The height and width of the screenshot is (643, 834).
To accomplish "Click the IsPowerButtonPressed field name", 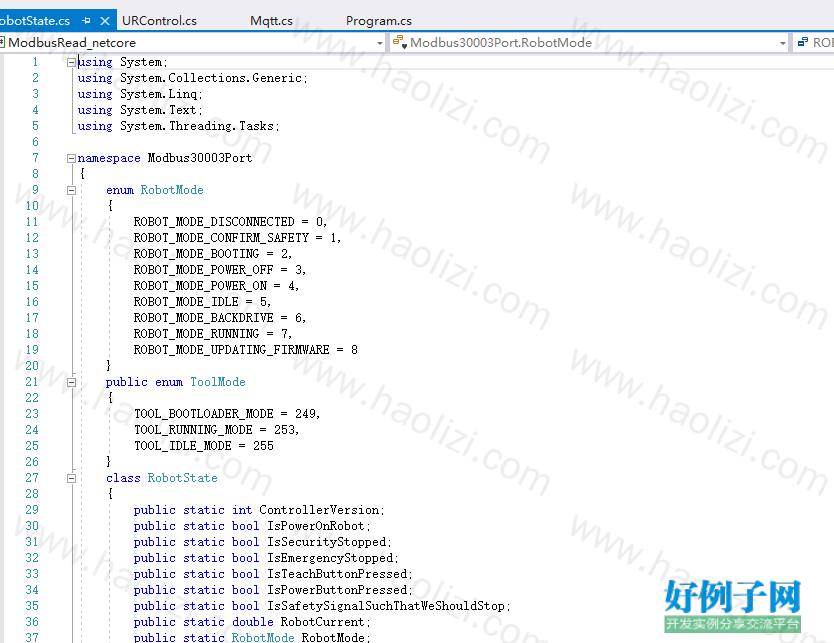I will pyautogui.click(x=337, y=590).
